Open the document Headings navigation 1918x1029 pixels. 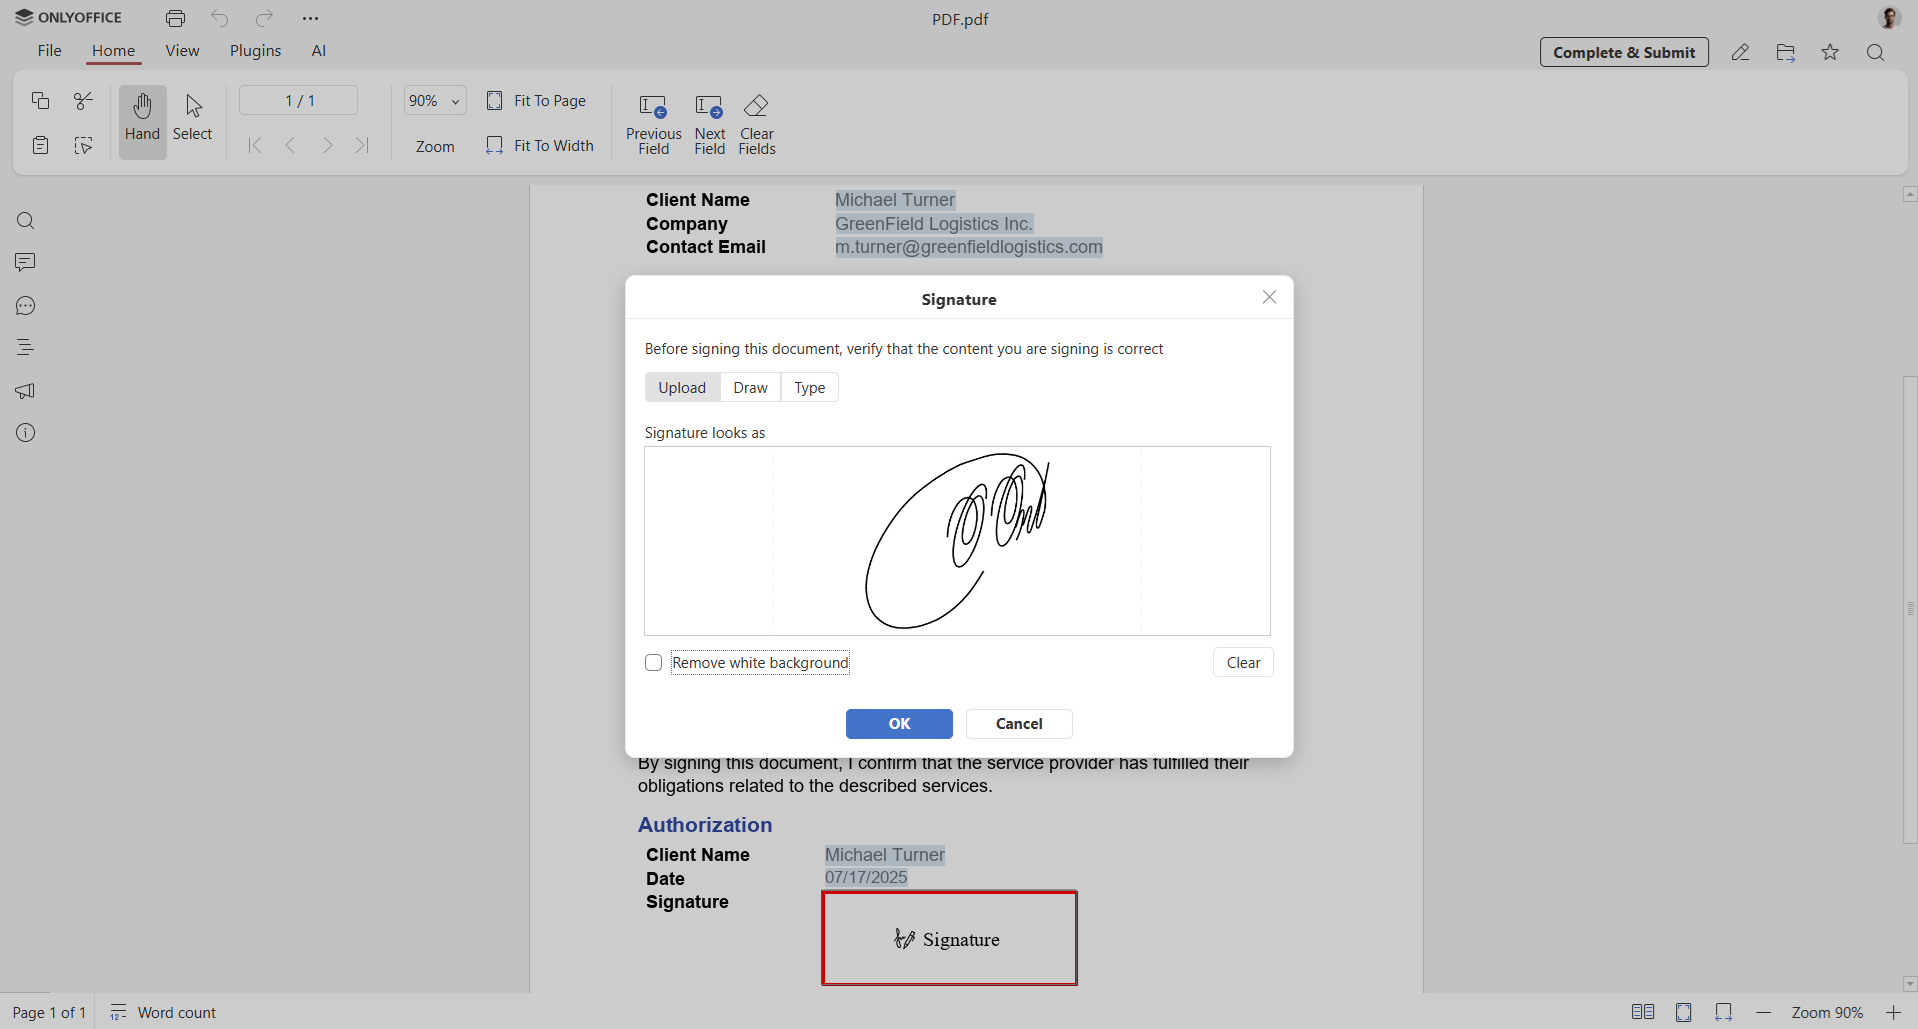pos(25,347)
